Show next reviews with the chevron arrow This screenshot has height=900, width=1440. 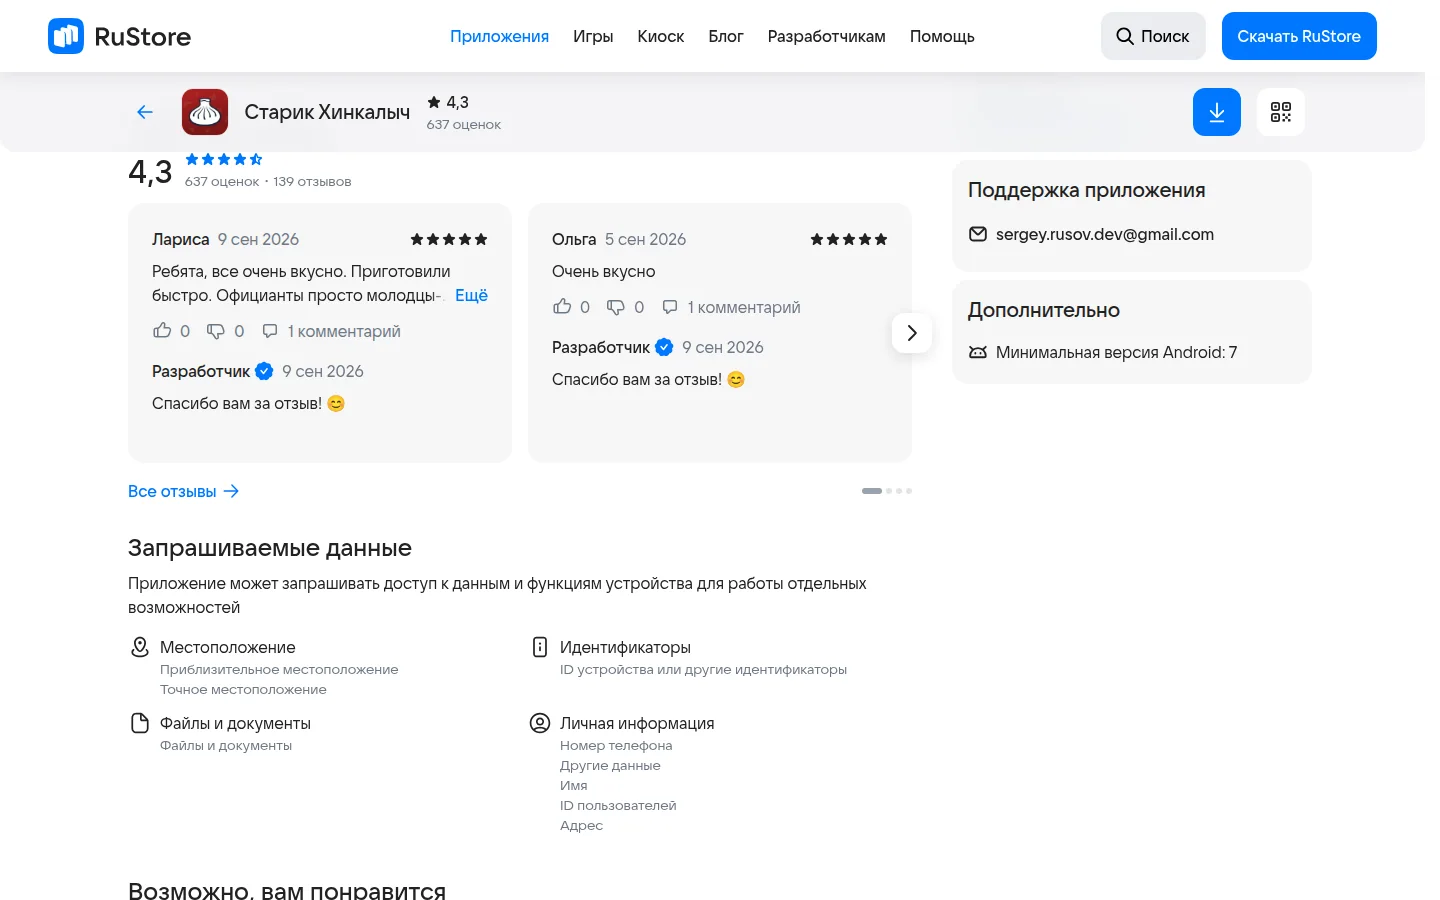[912, 333]
